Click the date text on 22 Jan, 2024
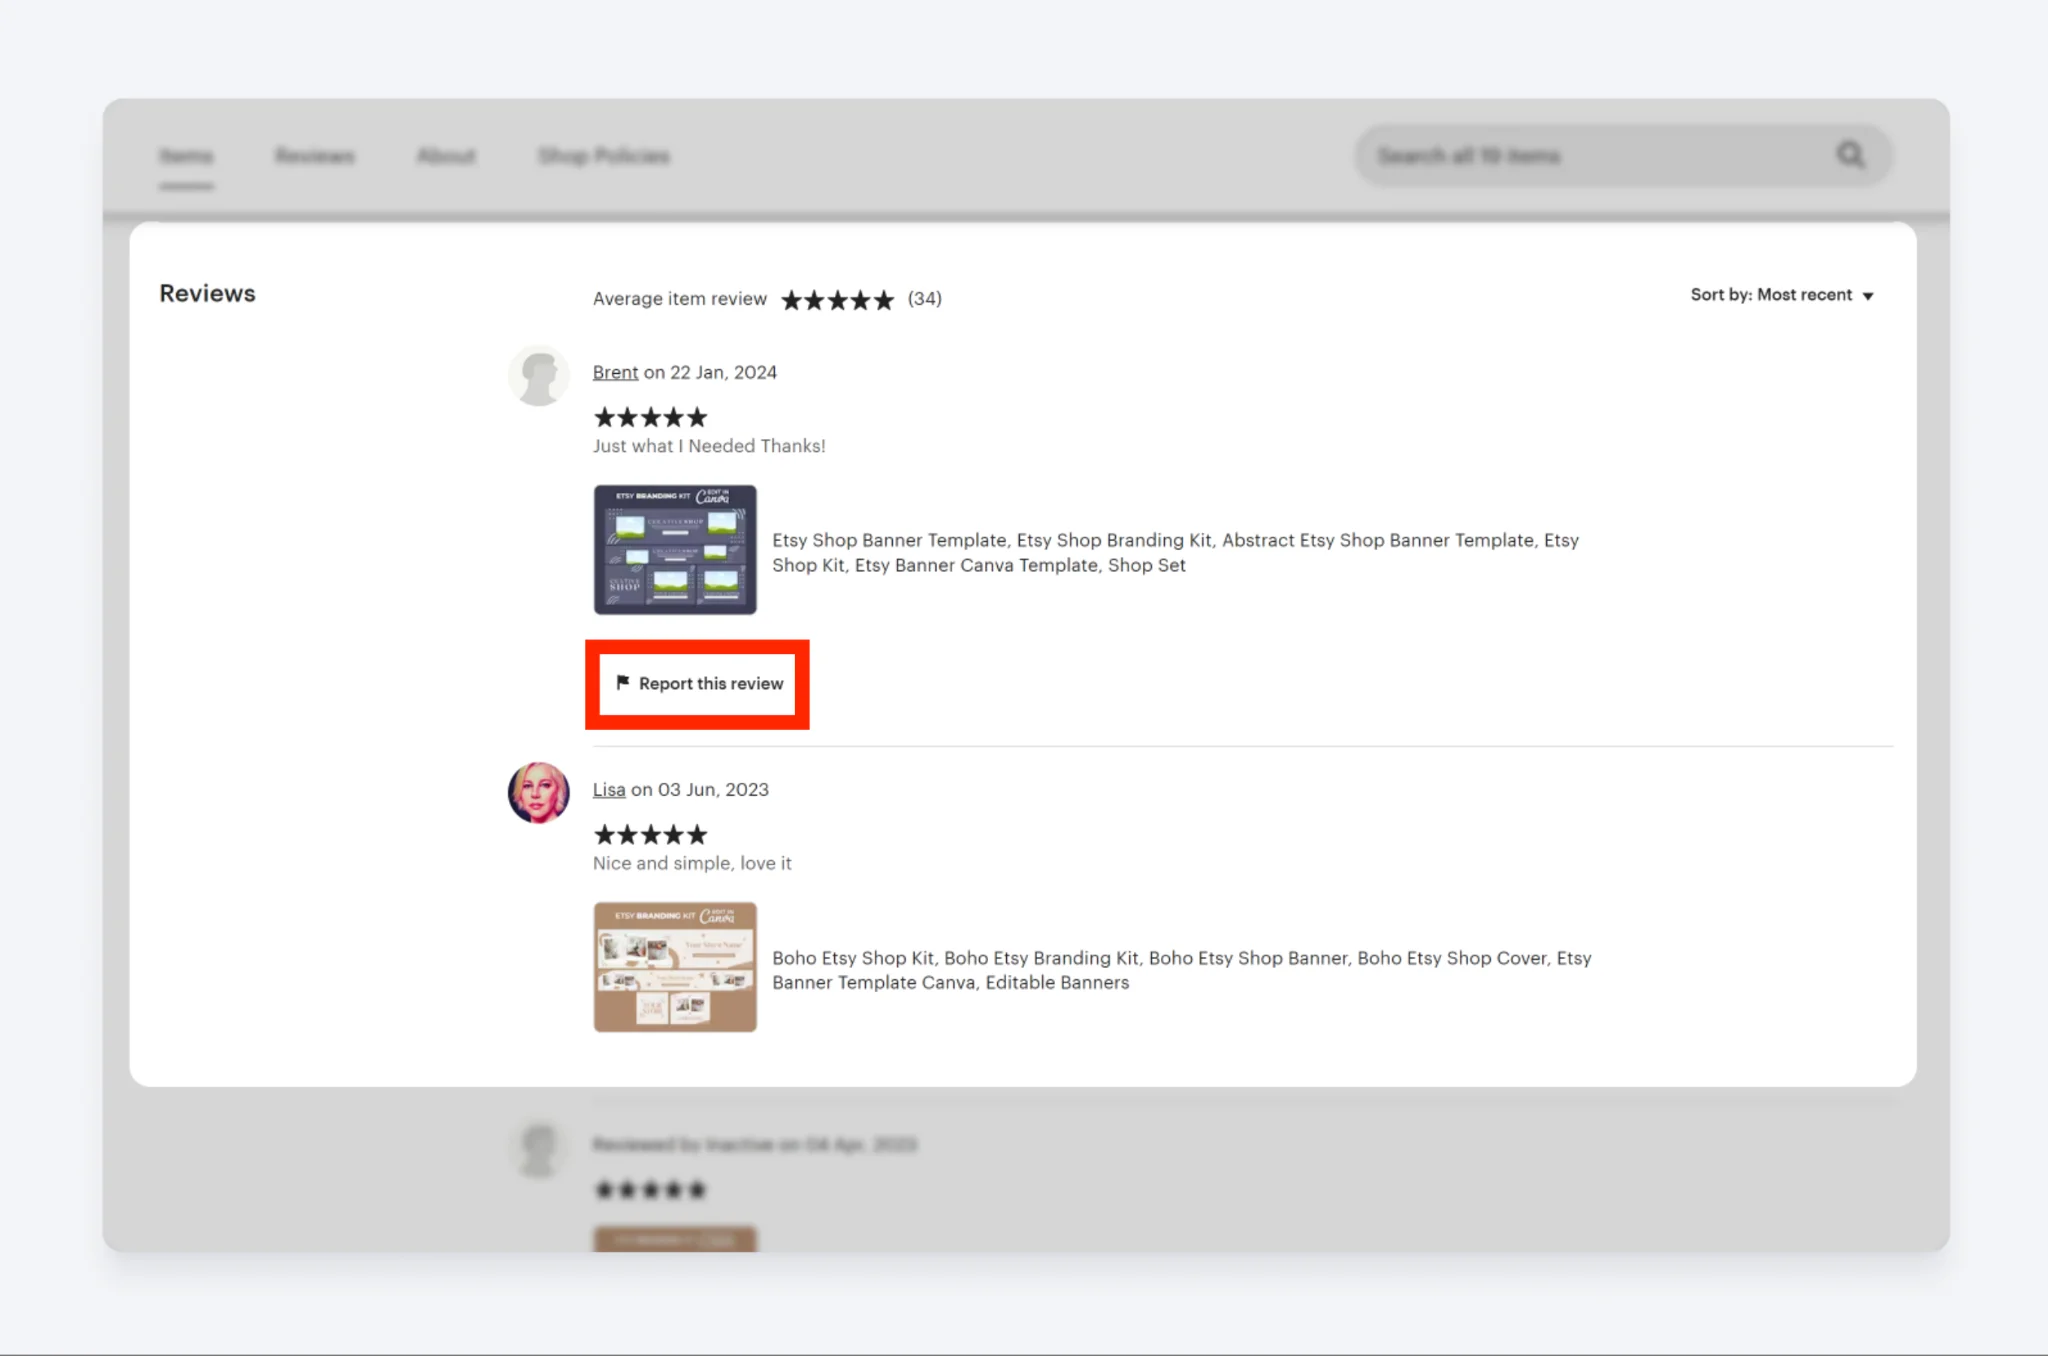Viewport: 2048px width, 1356px height. click(x=710, y=372)
